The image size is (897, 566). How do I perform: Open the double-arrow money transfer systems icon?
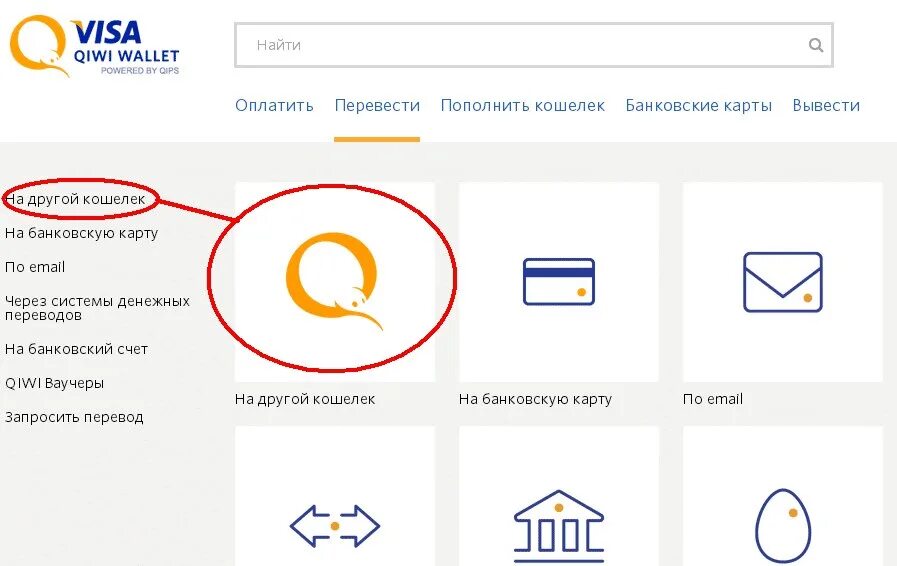click(335, 525)
